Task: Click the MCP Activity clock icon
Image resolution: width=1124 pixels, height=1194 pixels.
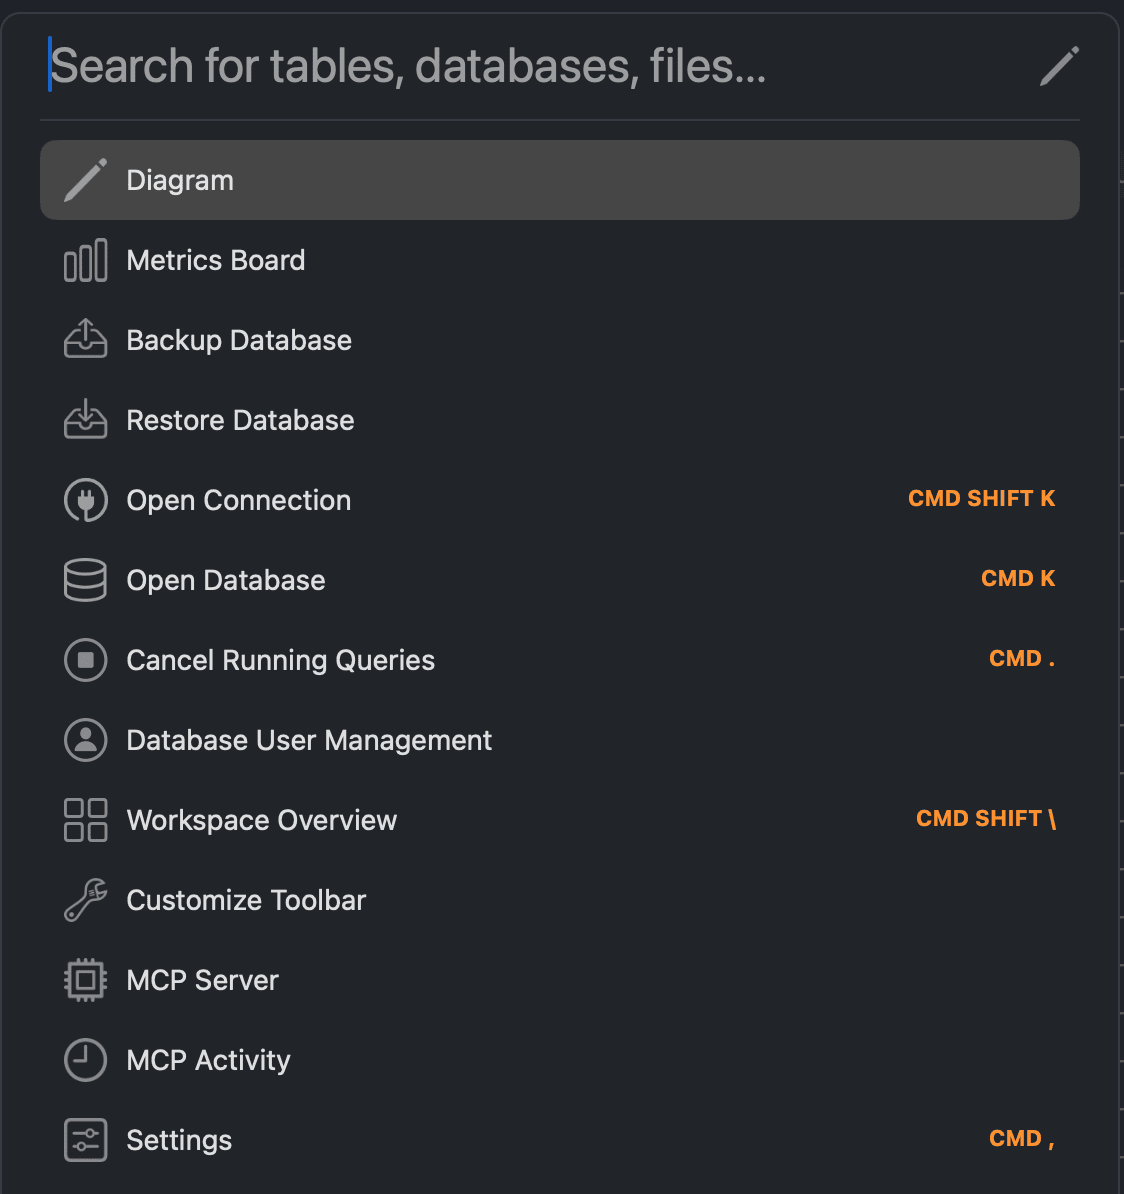Action: [85, 1060]
